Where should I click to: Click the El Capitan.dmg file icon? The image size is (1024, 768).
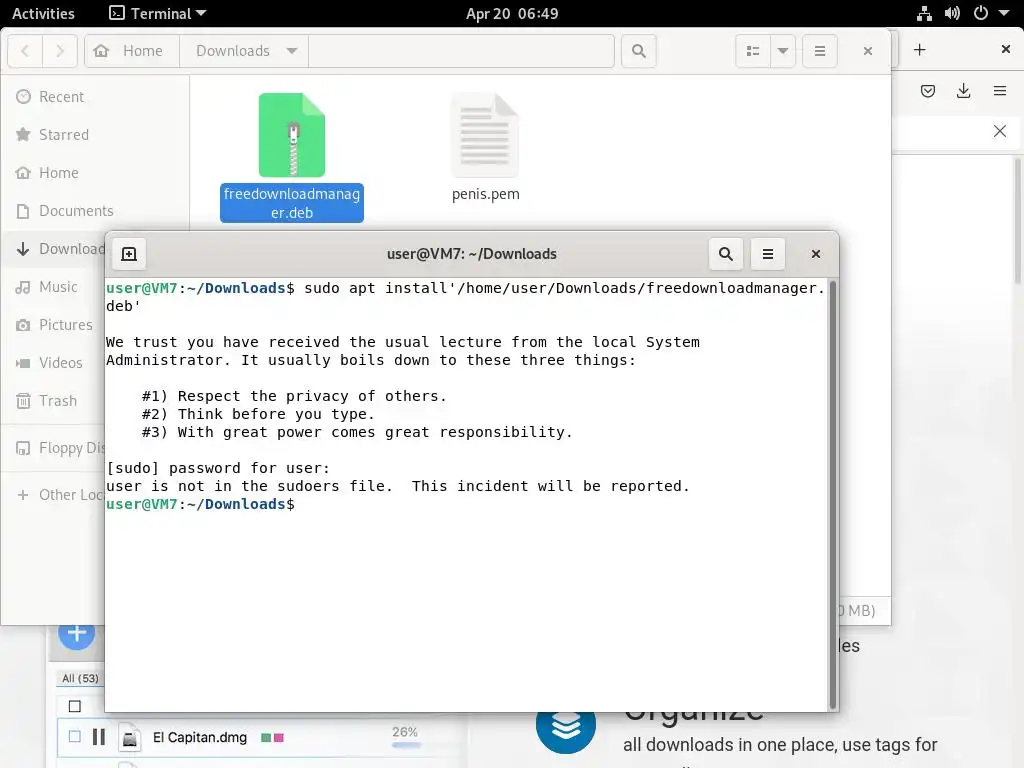pyautogui.click(x=130, y=737)
